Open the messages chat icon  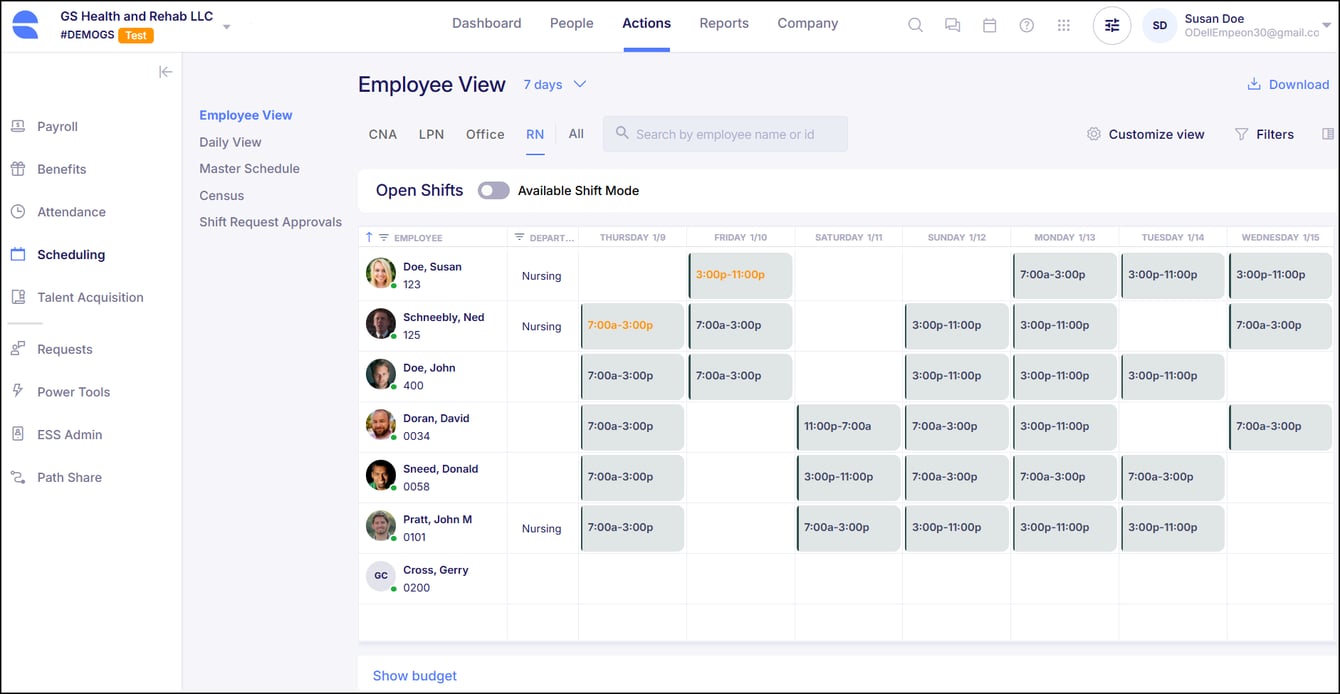coord(952,24)
